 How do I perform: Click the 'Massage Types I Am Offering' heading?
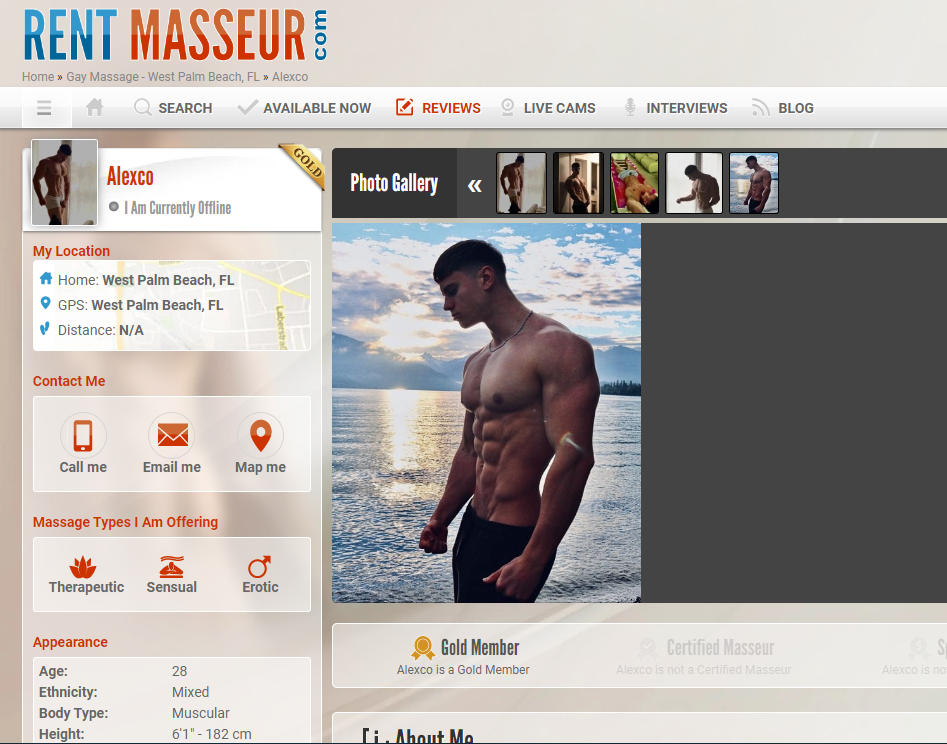(x=126, y=522)
